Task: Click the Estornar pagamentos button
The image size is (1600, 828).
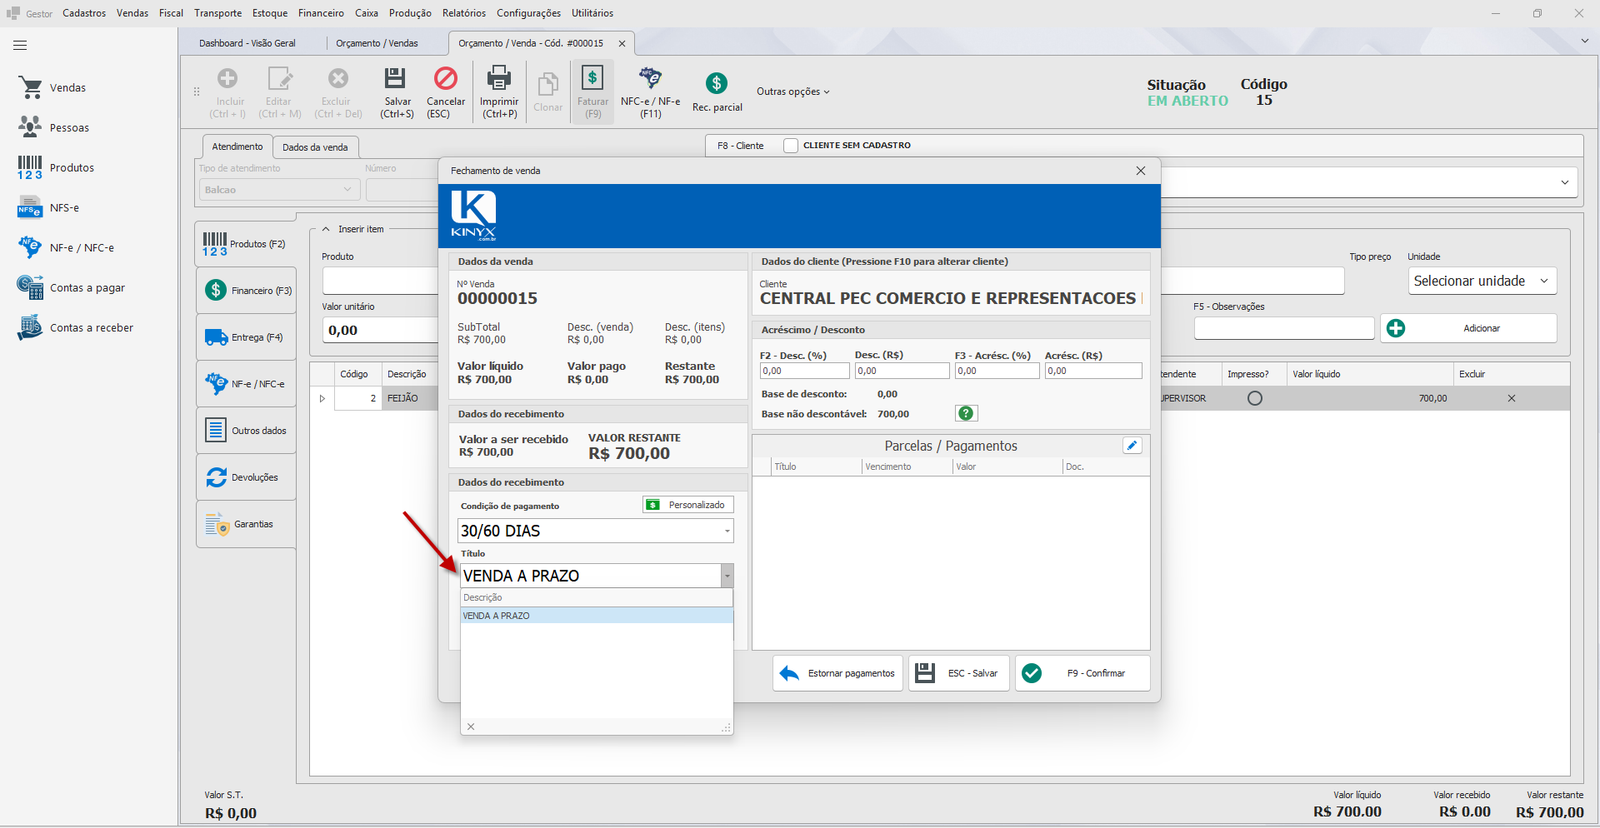Action: (838, 674)
